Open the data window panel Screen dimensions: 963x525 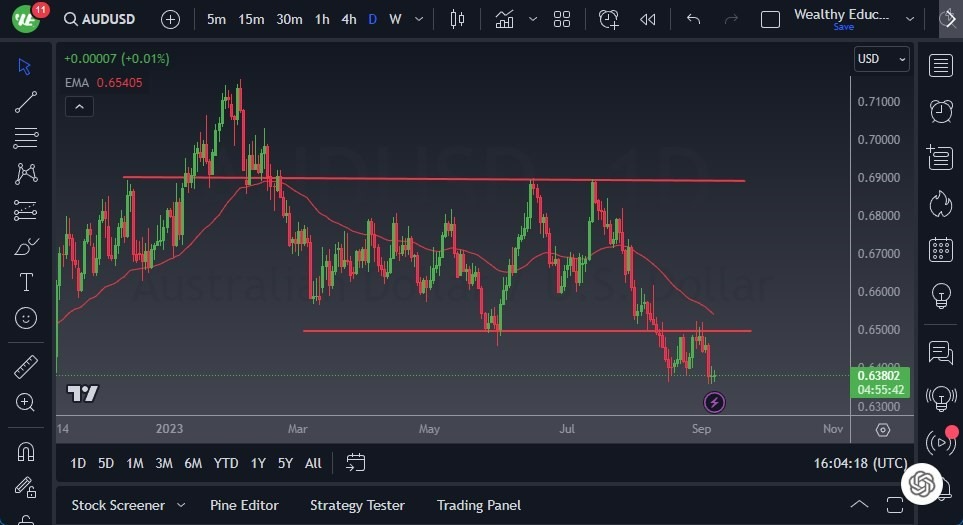940,158
